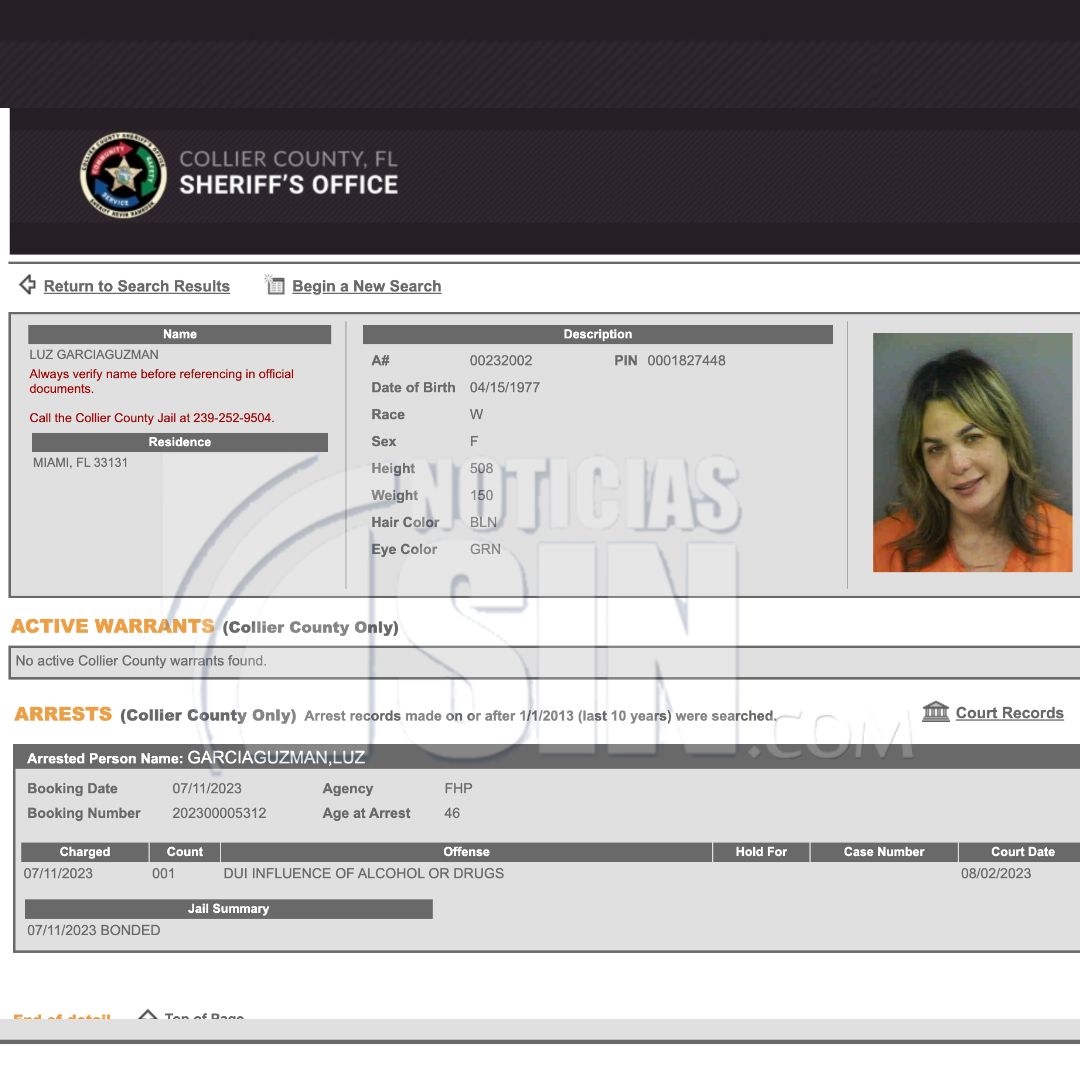This screenshot has height=1080, width=1080.
Task: Click the Description section header
Action: coord(597,334)
